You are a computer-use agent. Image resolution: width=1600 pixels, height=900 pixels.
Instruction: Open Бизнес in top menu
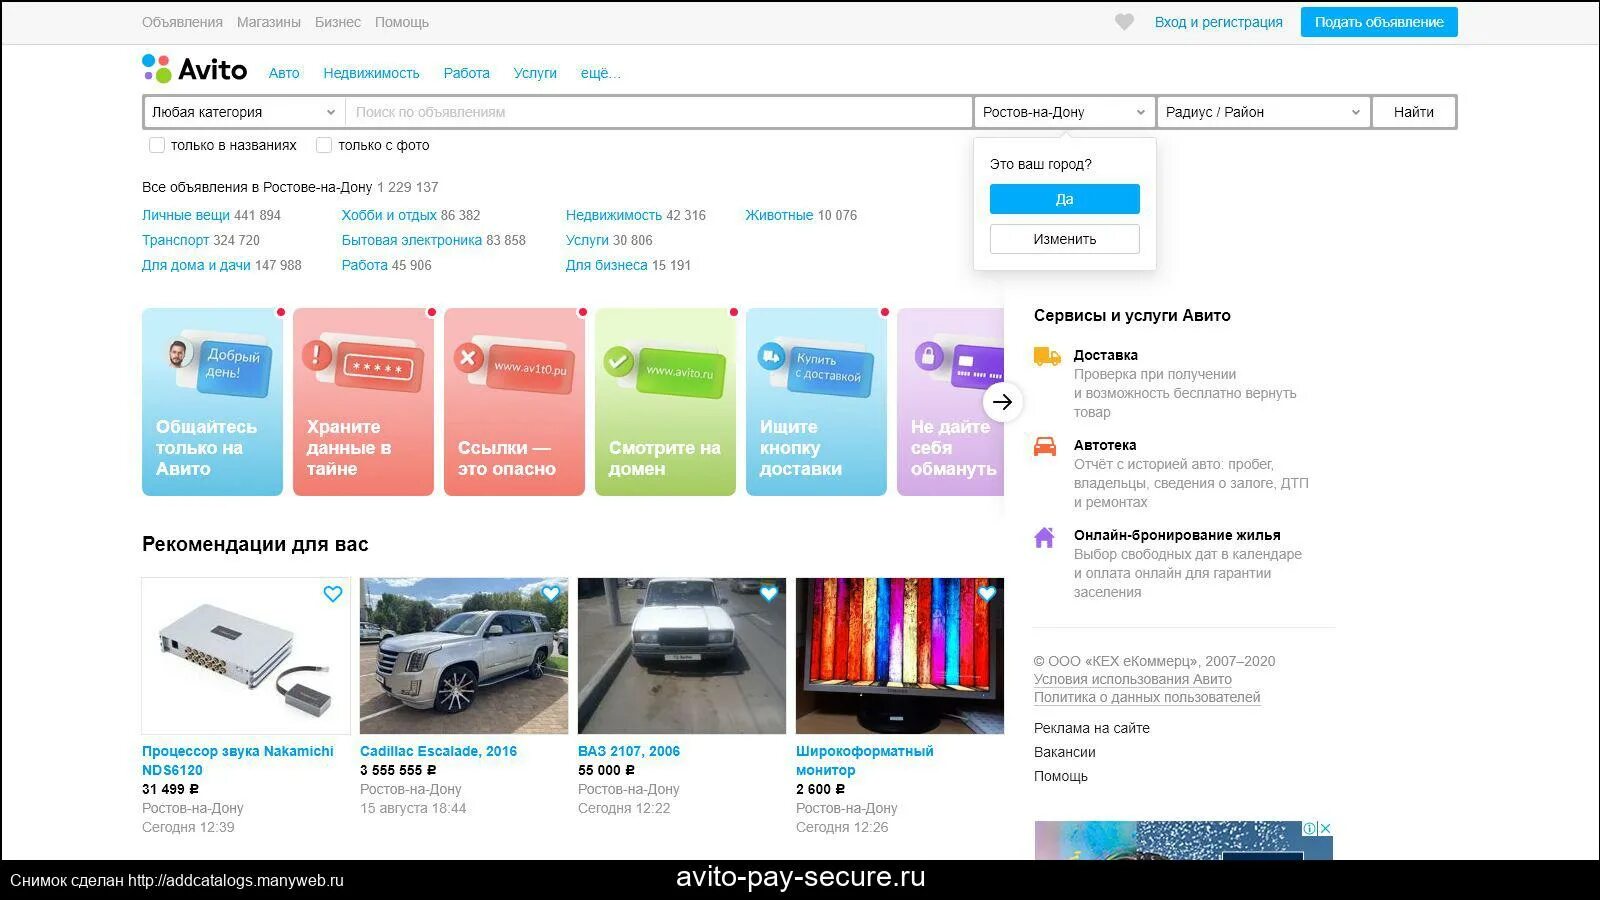[338, 22]
